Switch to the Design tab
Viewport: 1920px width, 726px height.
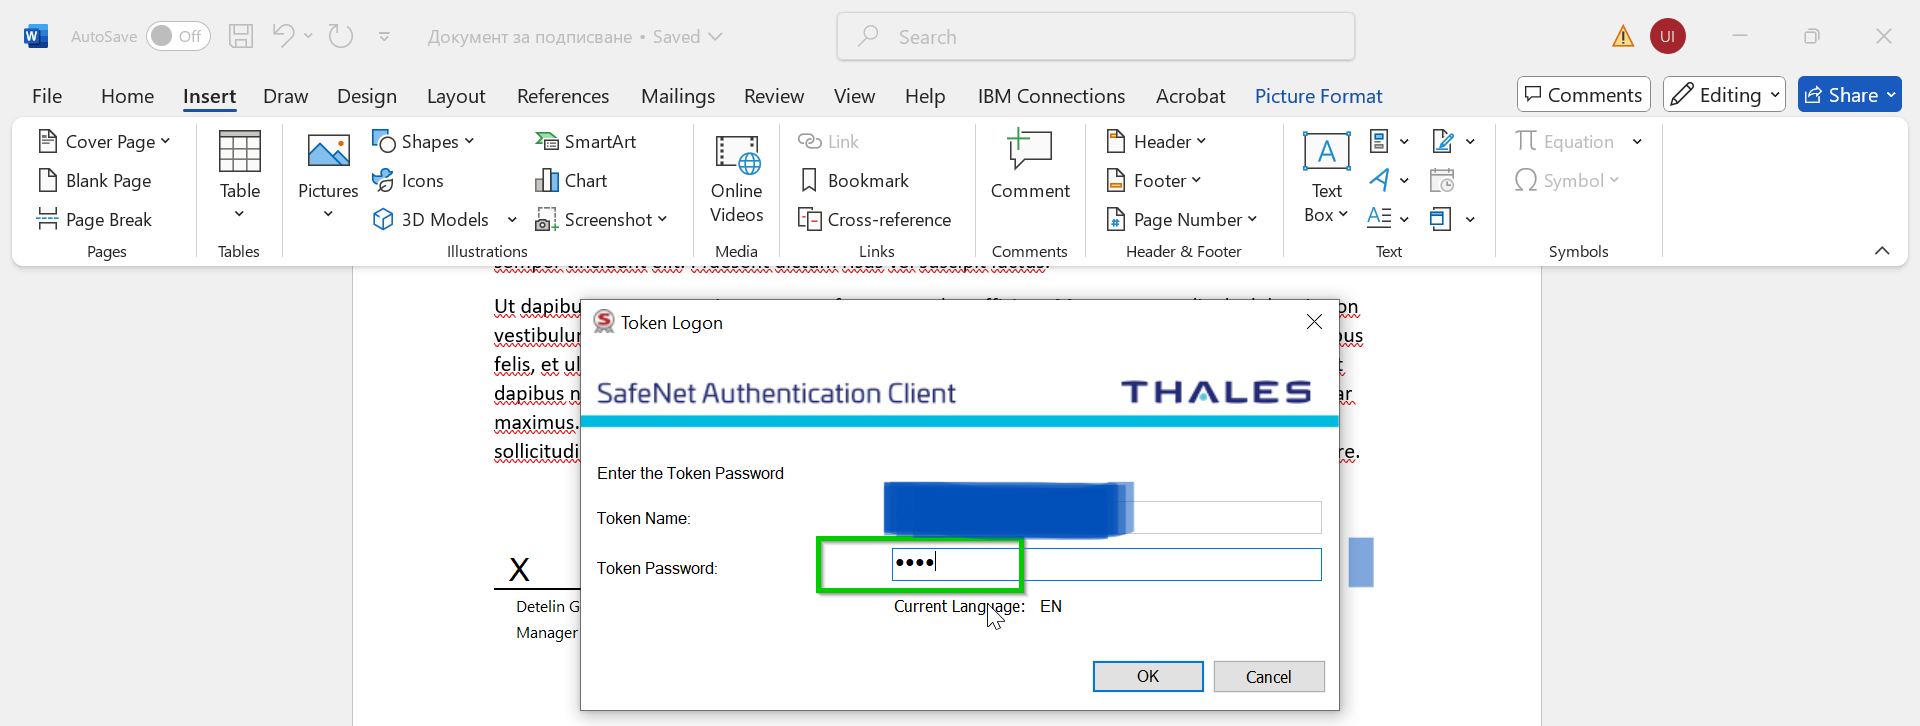tap(367, 96)
